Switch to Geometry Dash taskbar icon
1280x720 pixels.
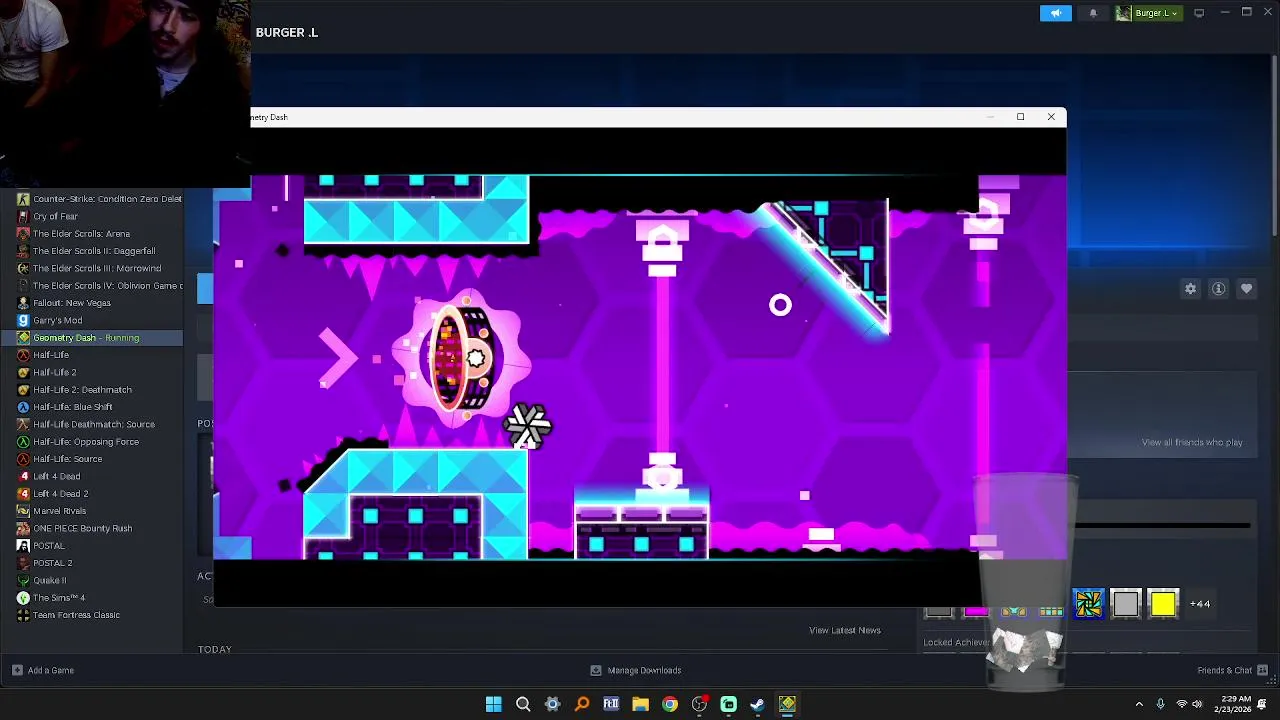[787, 704]
